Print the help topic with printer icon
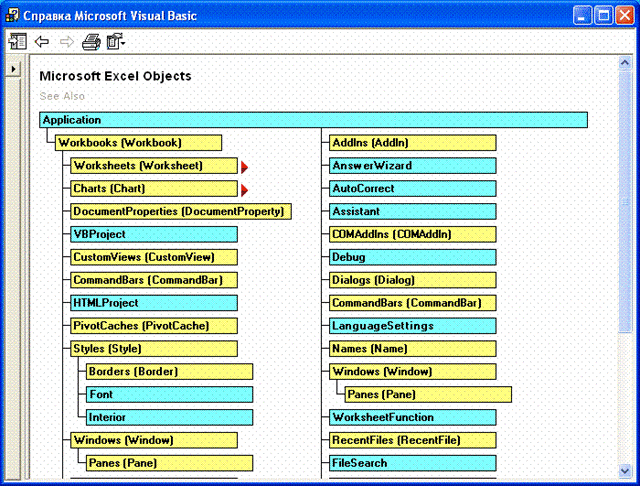The width and height of the screenshot is (640, 486). pyautogui.click(x=91, y=42)
